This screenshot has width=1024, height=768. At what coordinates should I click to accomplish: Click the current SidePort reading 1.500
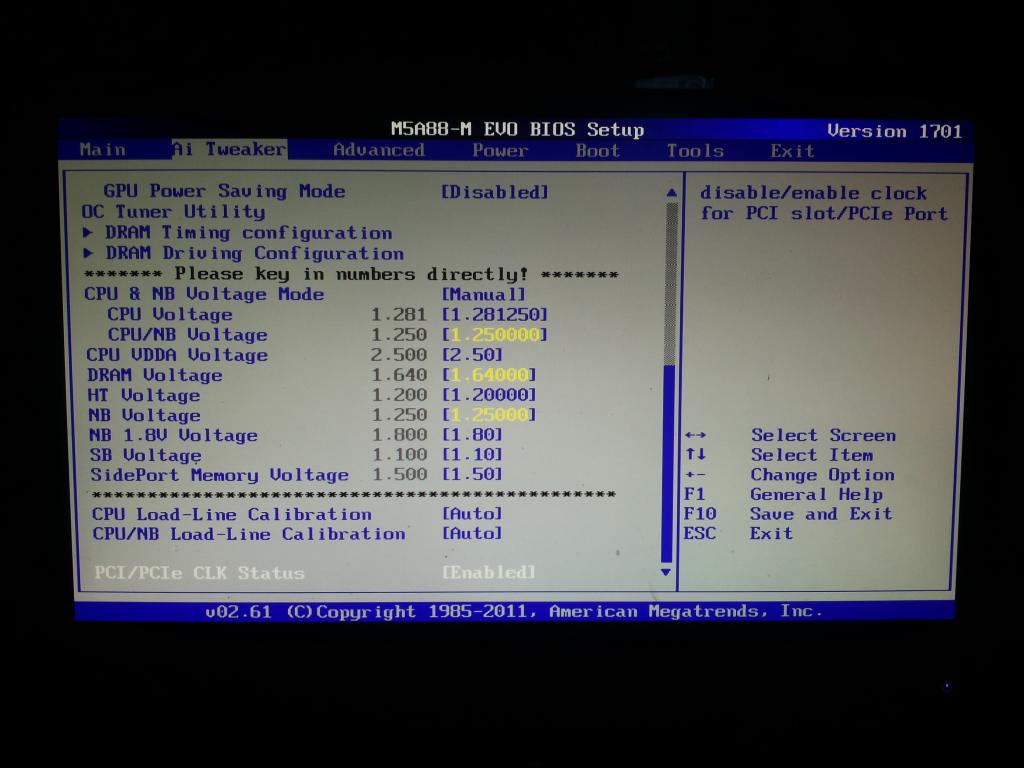(400, 474)
